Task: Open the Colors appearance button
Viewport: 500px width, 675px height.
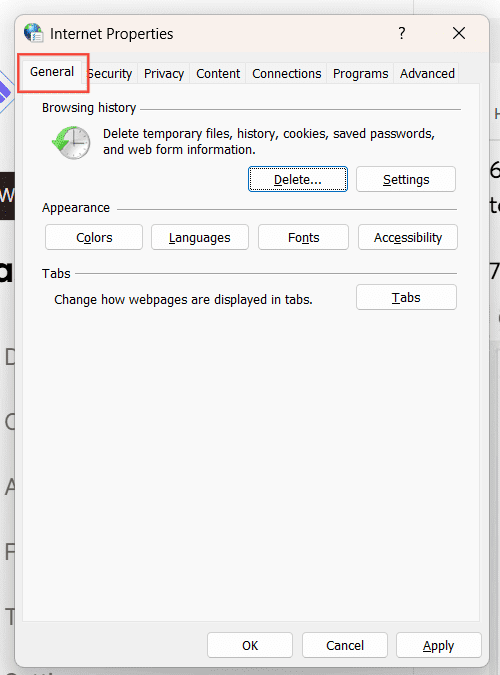Action: point(94,237)
